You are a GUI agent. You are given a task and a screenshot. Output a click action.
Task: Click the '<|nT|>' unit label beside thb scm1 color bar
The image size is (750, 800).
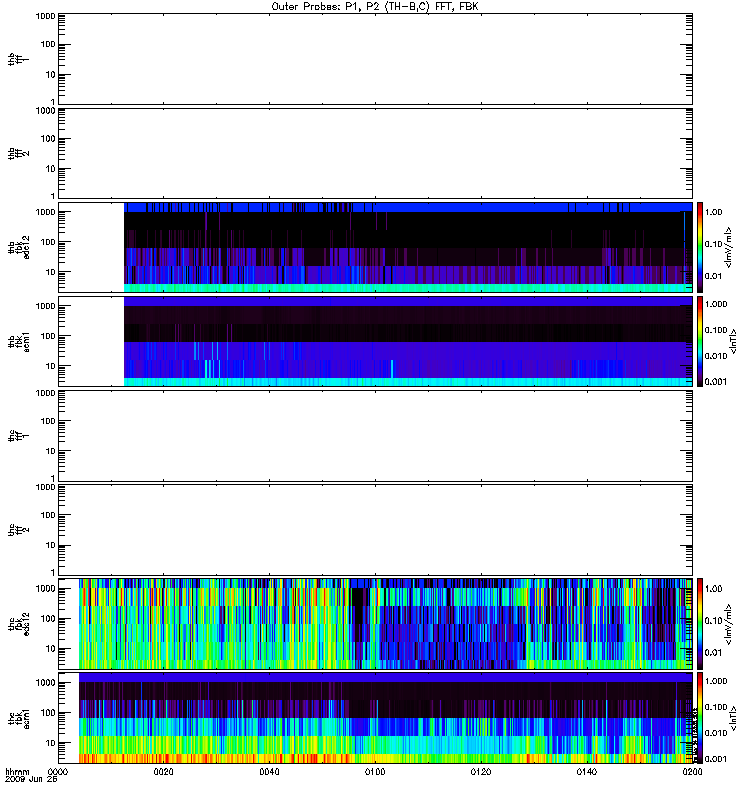click(x=733, y=341)
